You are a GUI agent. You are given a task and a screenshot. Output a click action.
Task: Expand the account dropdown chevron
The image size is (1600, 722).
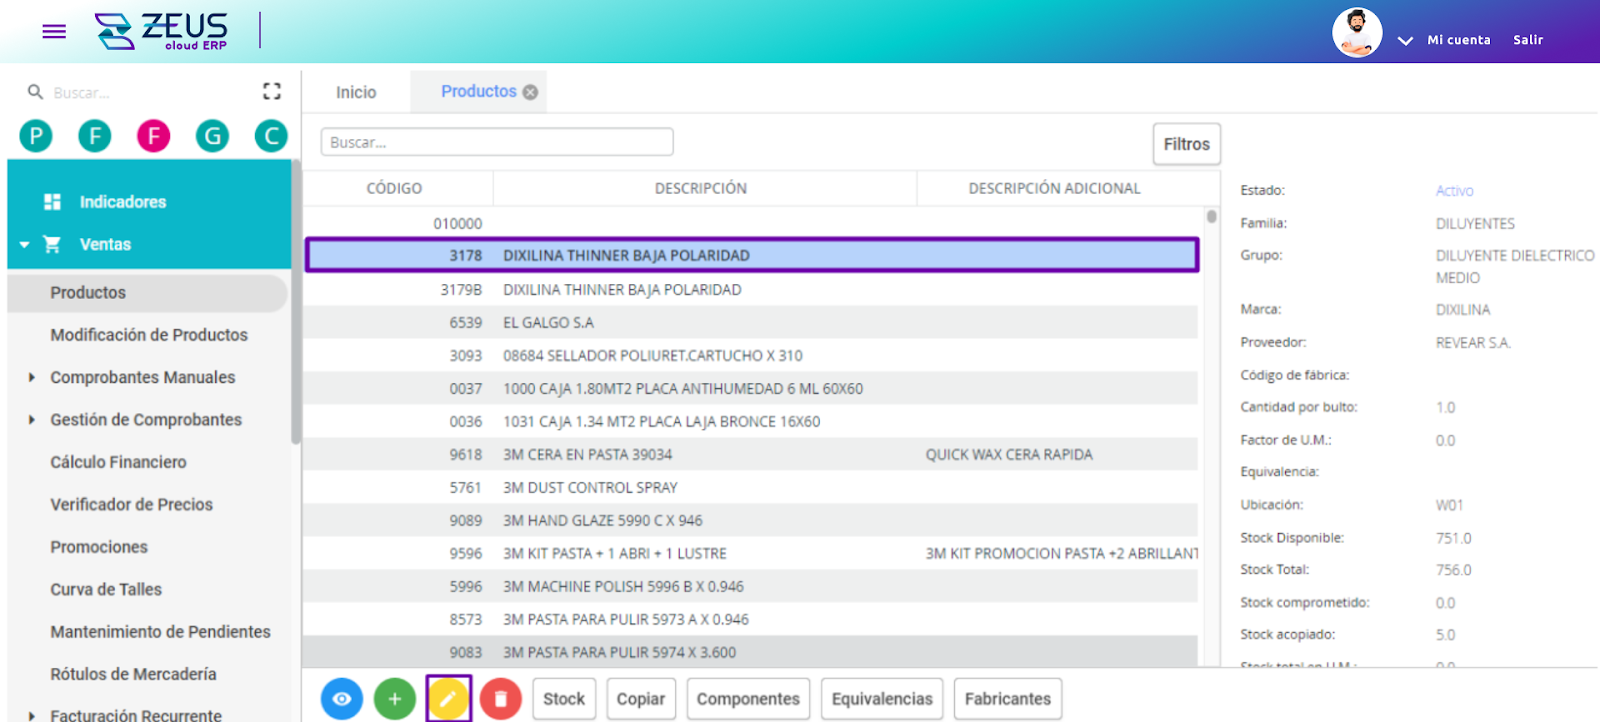tap(1405, 41)
